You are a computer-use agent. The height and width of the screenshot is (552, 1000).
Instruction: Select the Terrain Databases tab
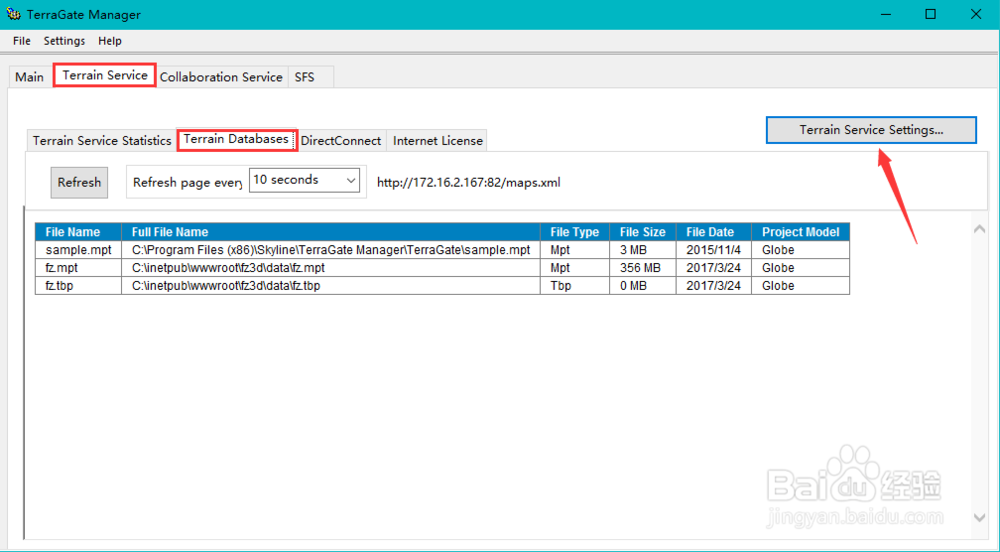coord(237,139)
